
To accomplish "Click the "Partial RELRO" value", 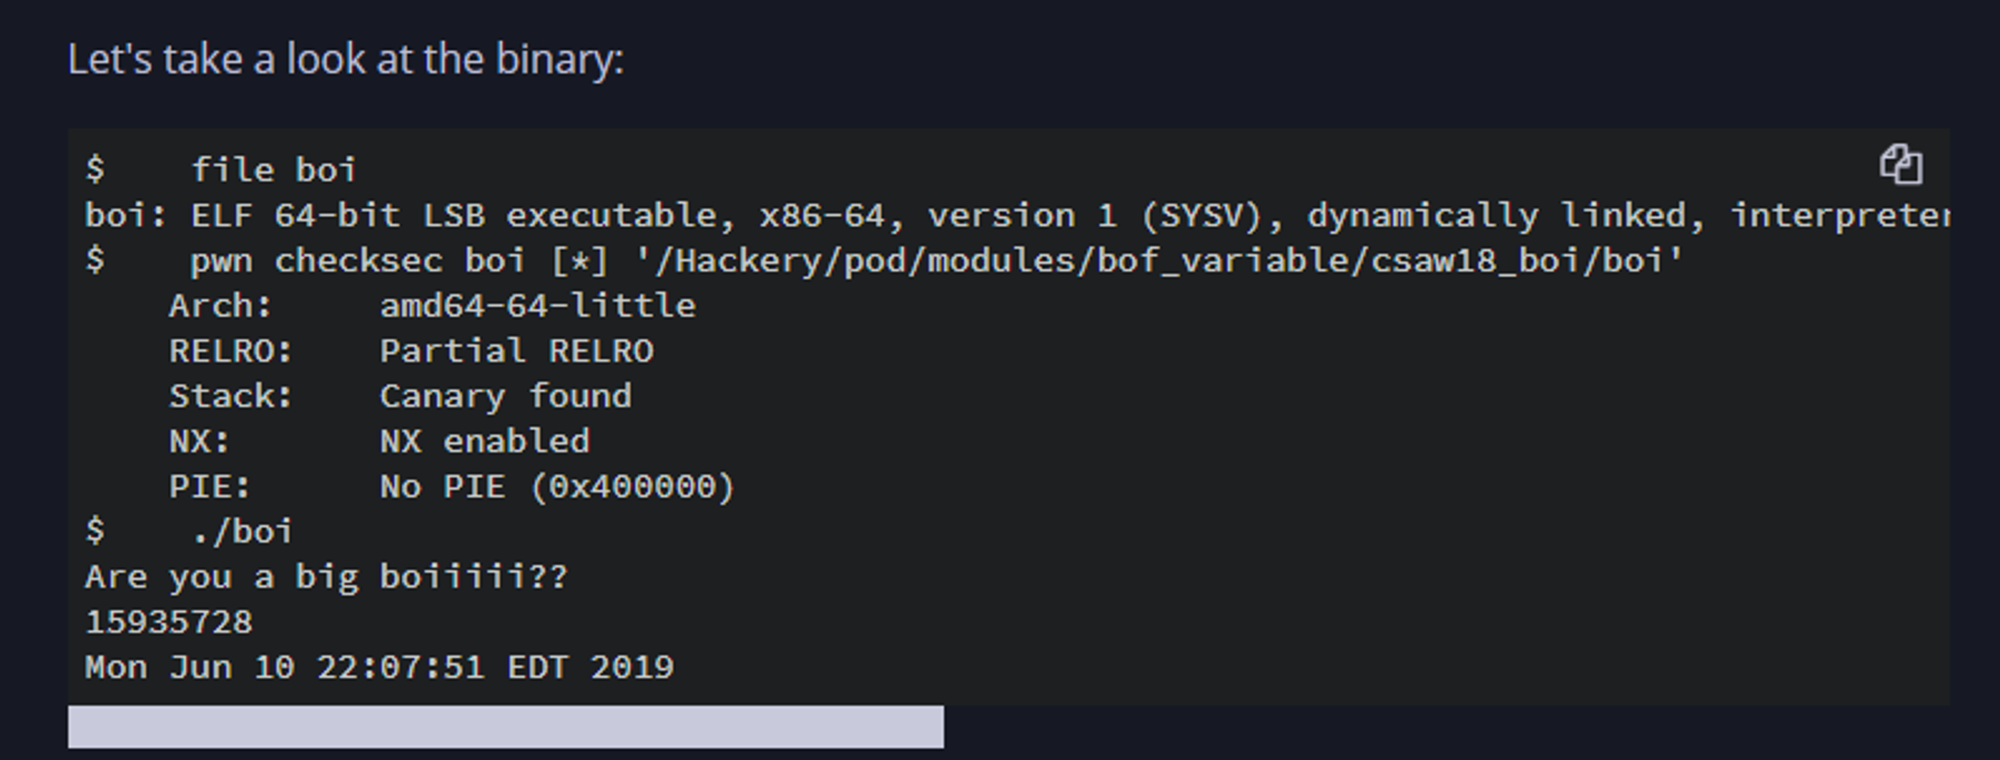I will click(516, 351).
